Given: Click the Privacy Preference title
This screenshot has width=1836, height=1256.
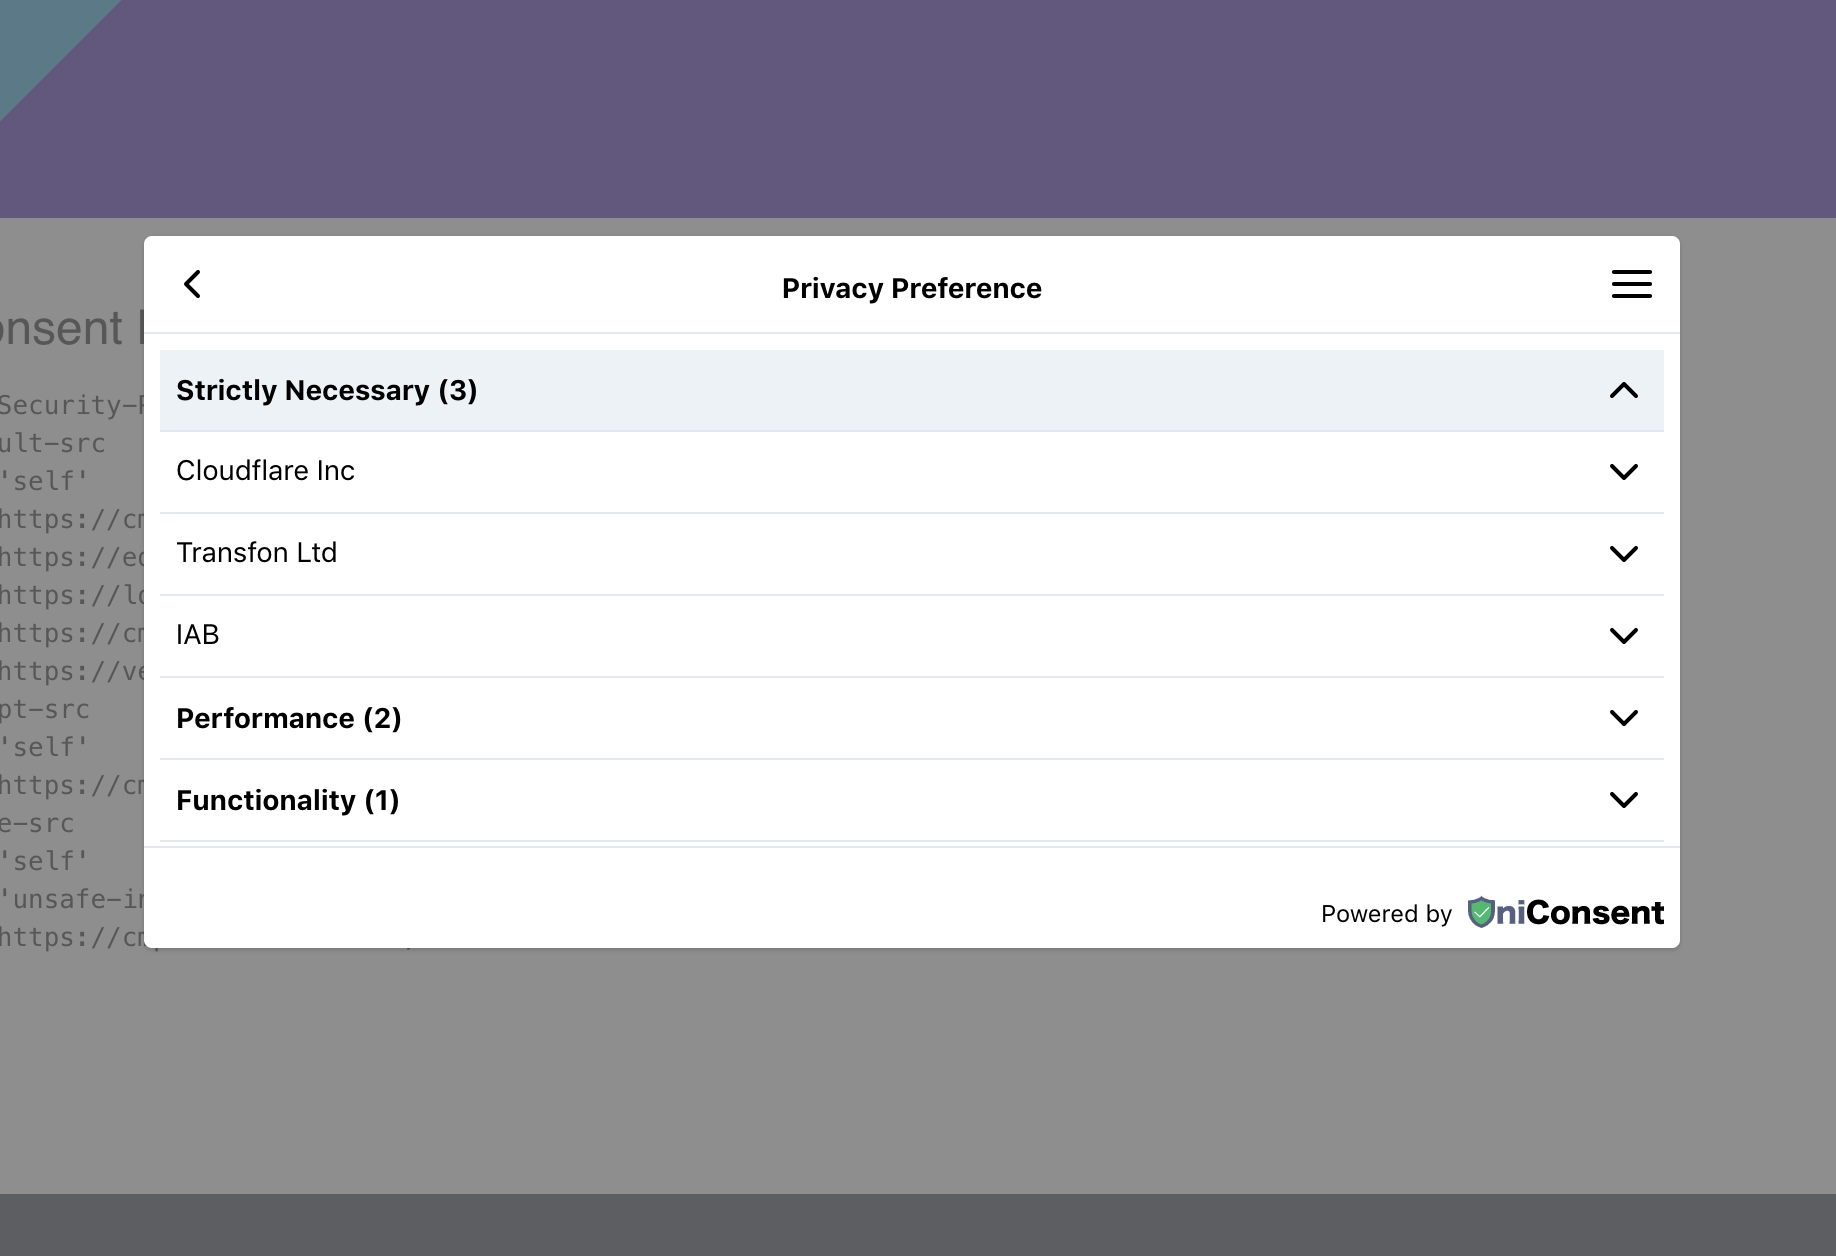Looking at the screenshot, I should click(x=911, y=289).
